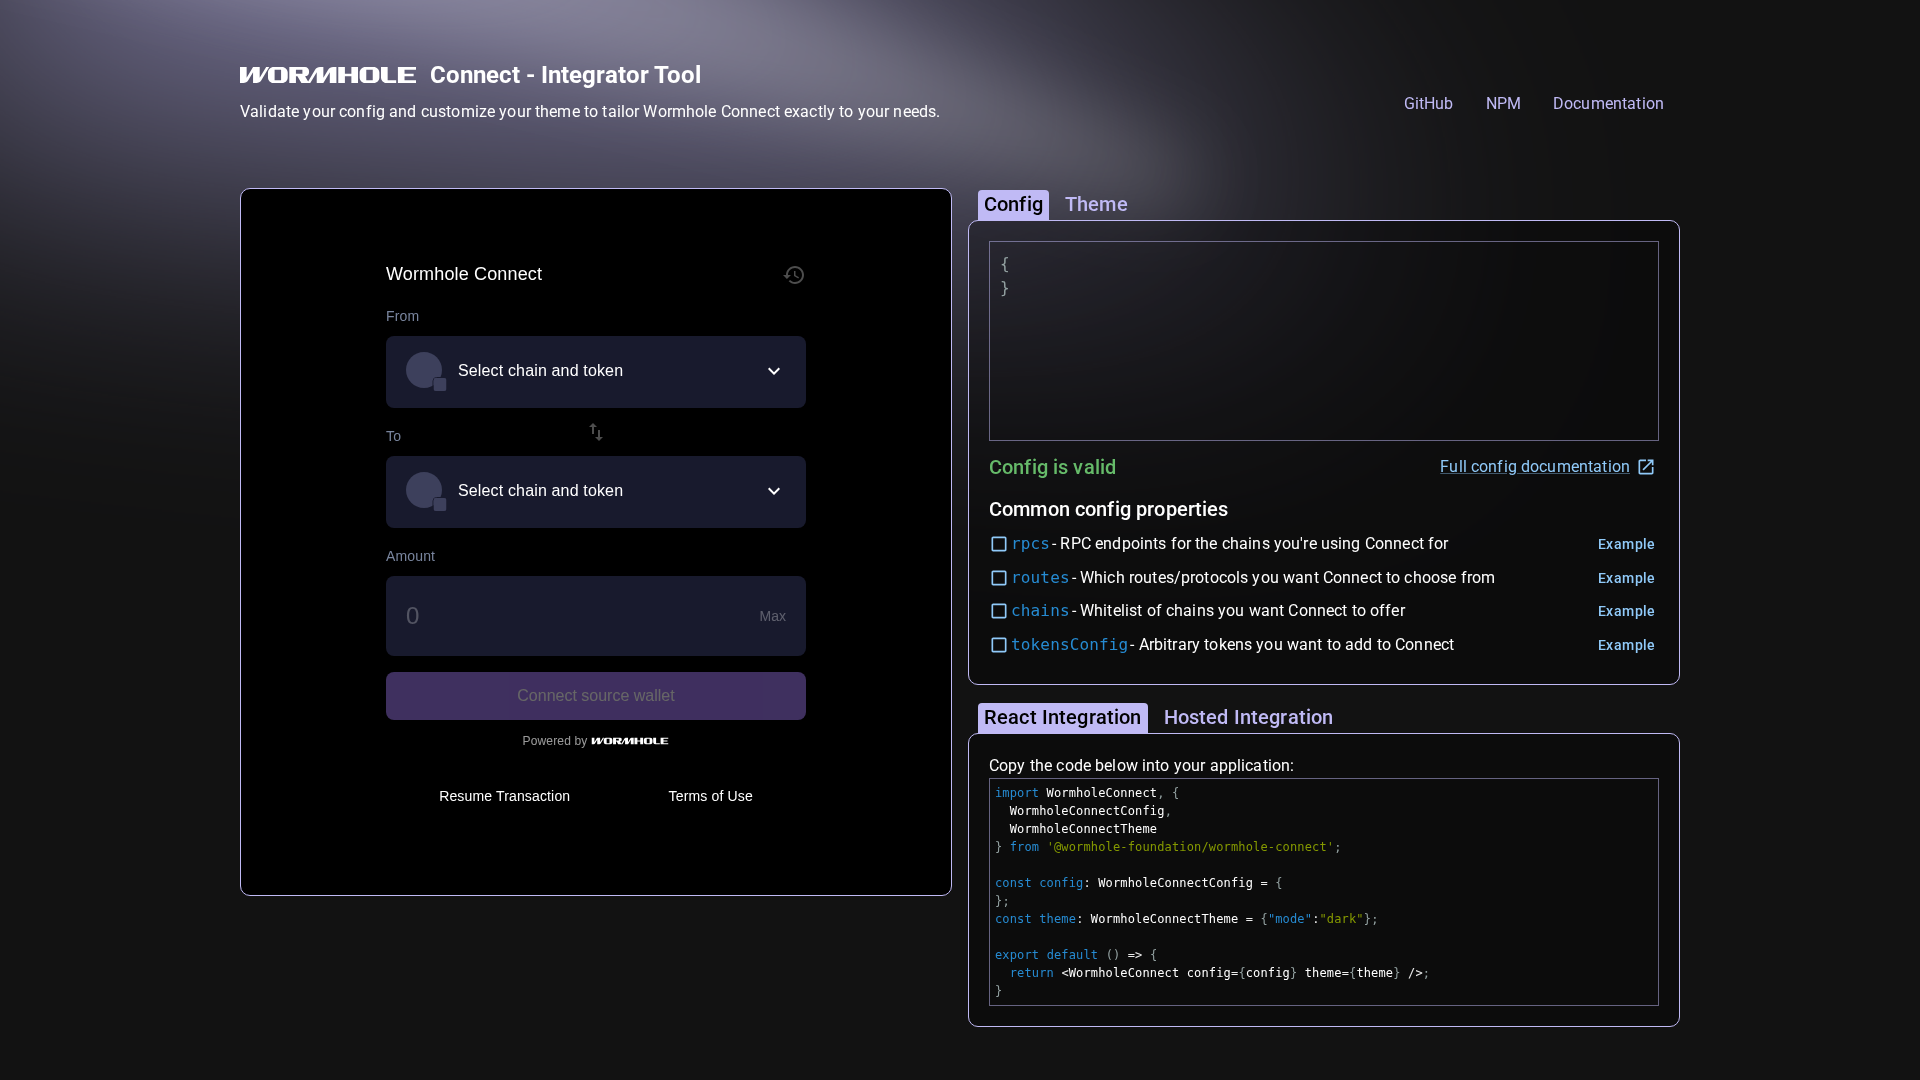Open the NPM link in header

coord(1503,104)
